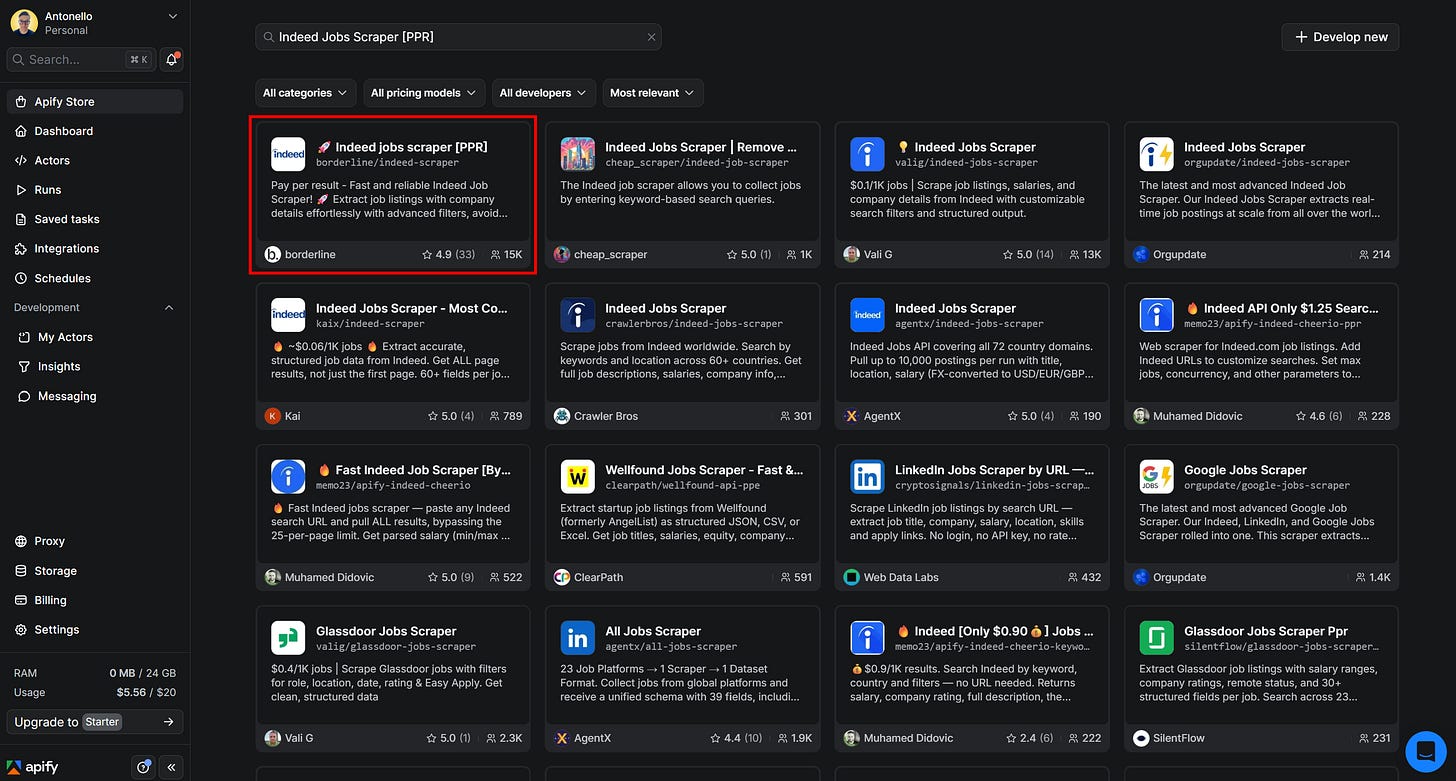Click the crawlerbros/indeed-jobs-scraper logo
The width and height of the screenshot is (1456, 781).
577,315
